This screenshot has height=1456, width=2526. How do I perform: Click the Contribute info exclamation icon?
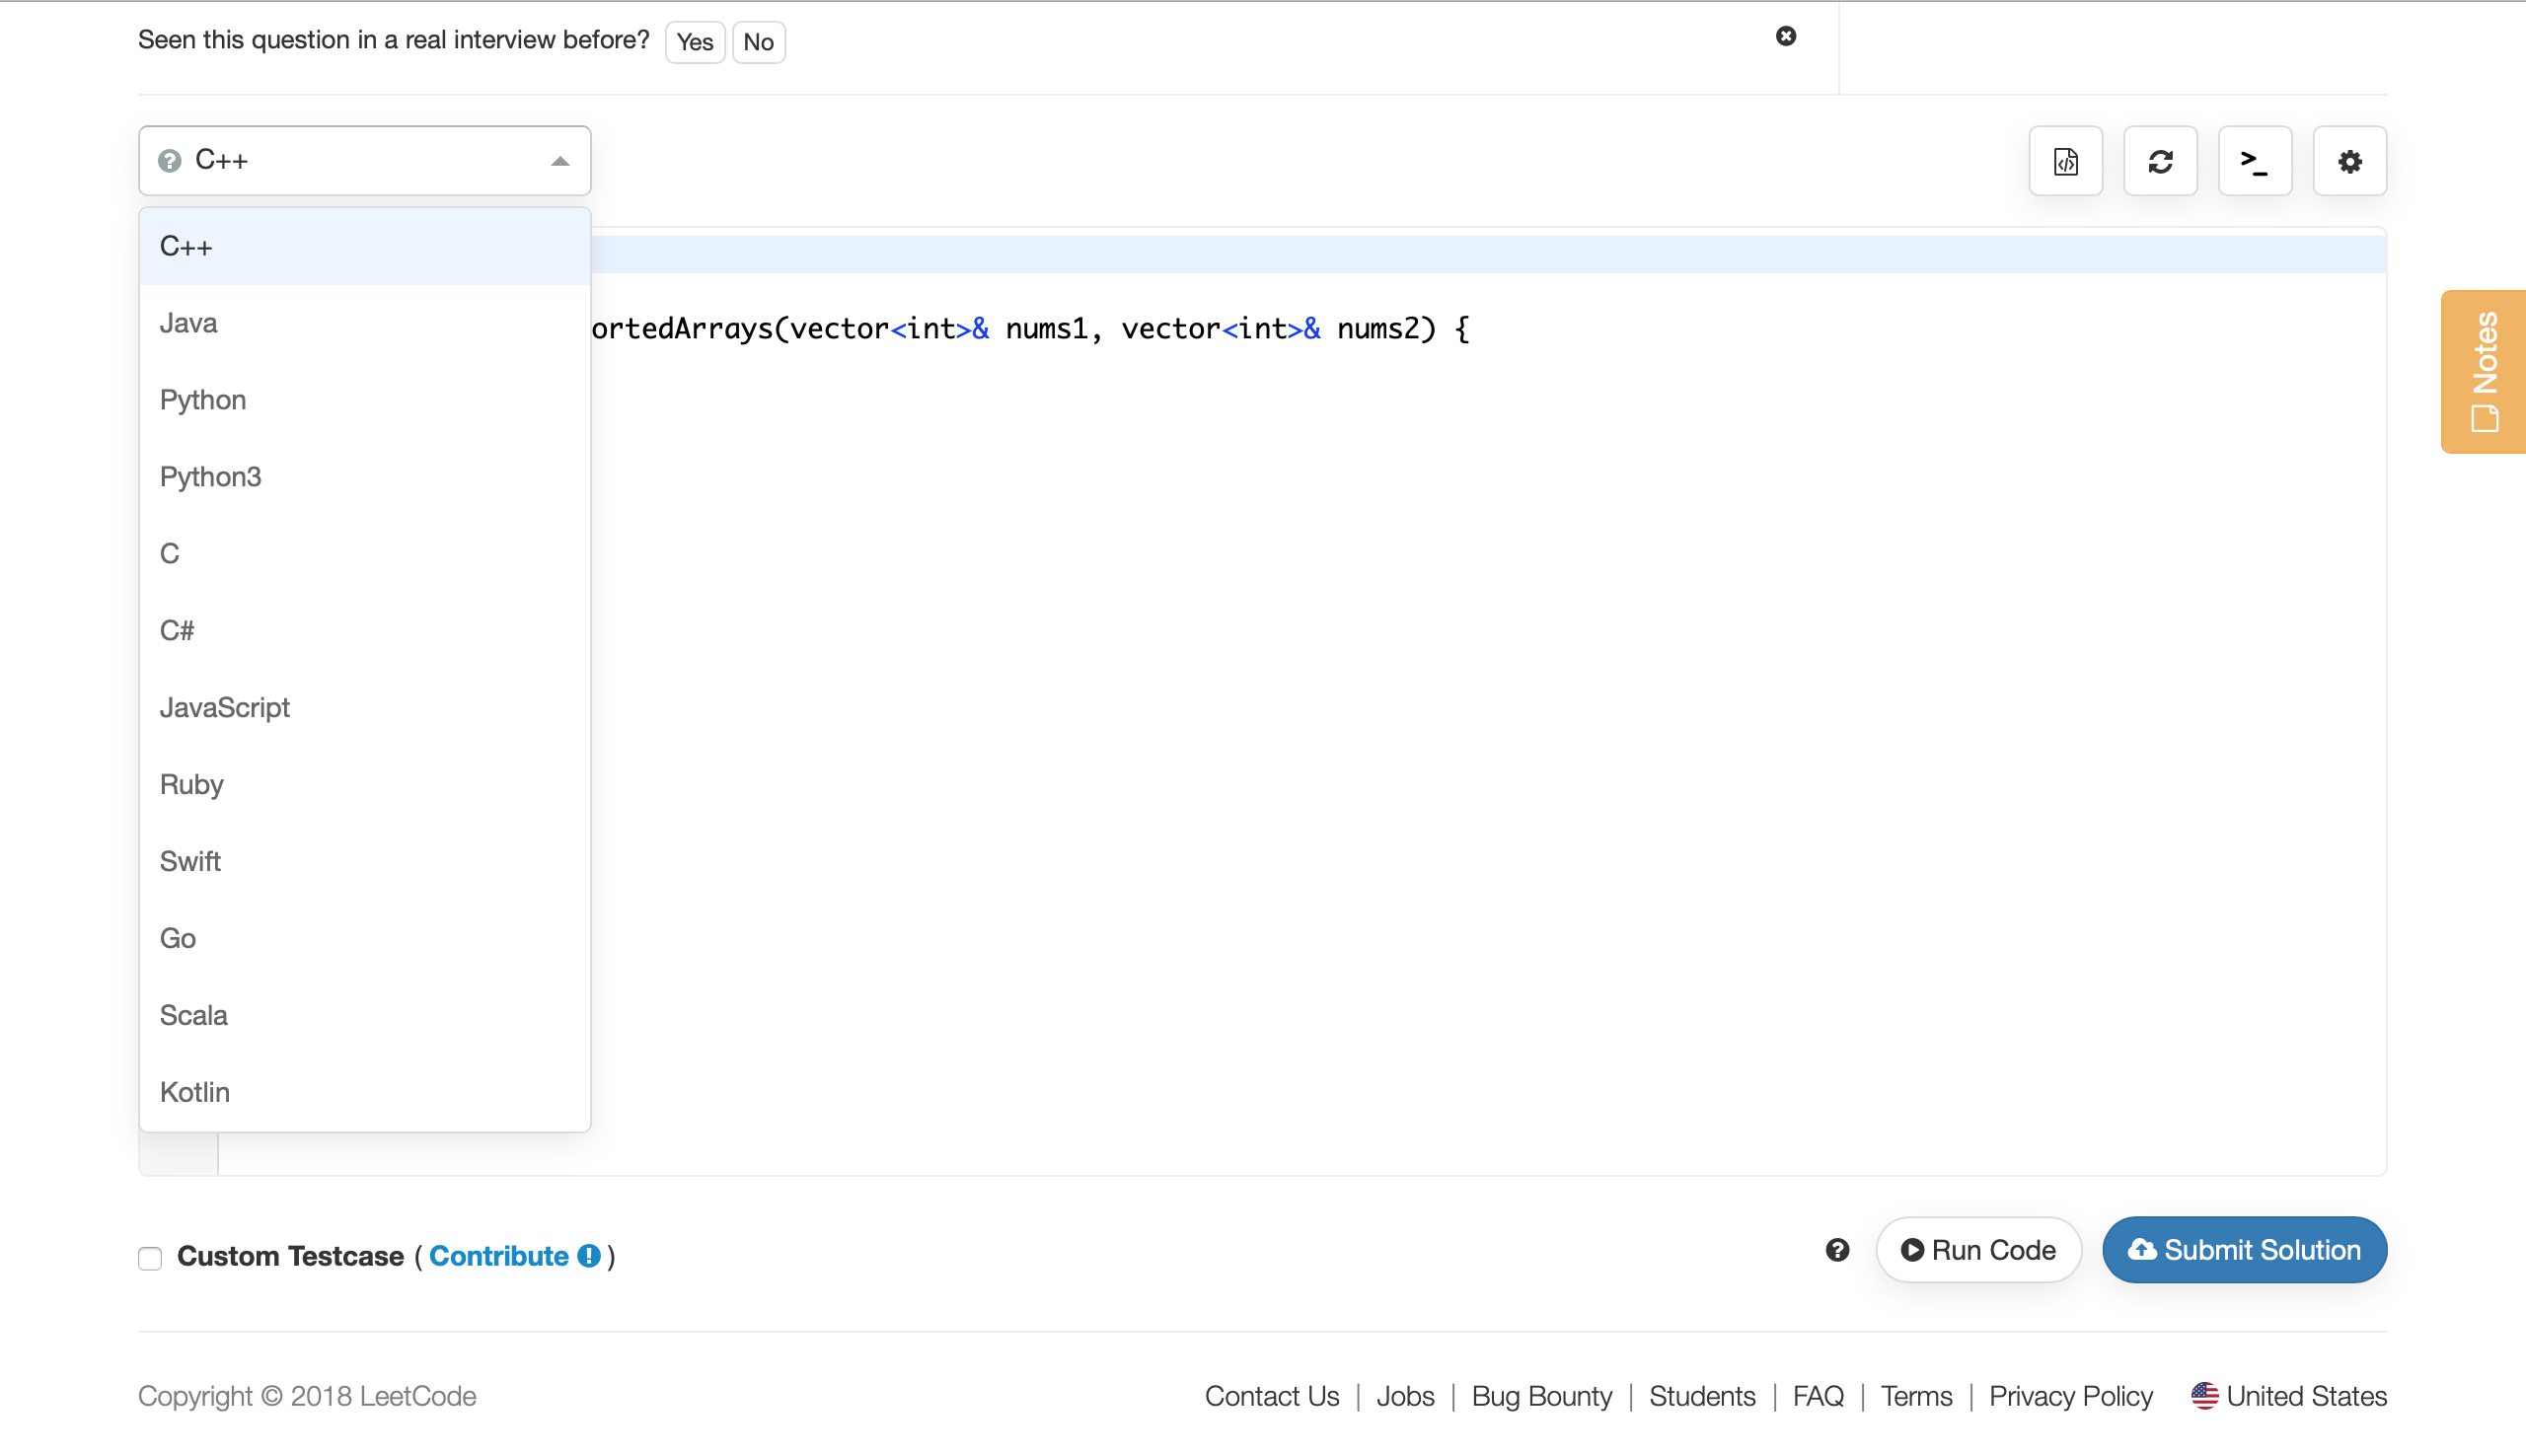coord(589,1255)
